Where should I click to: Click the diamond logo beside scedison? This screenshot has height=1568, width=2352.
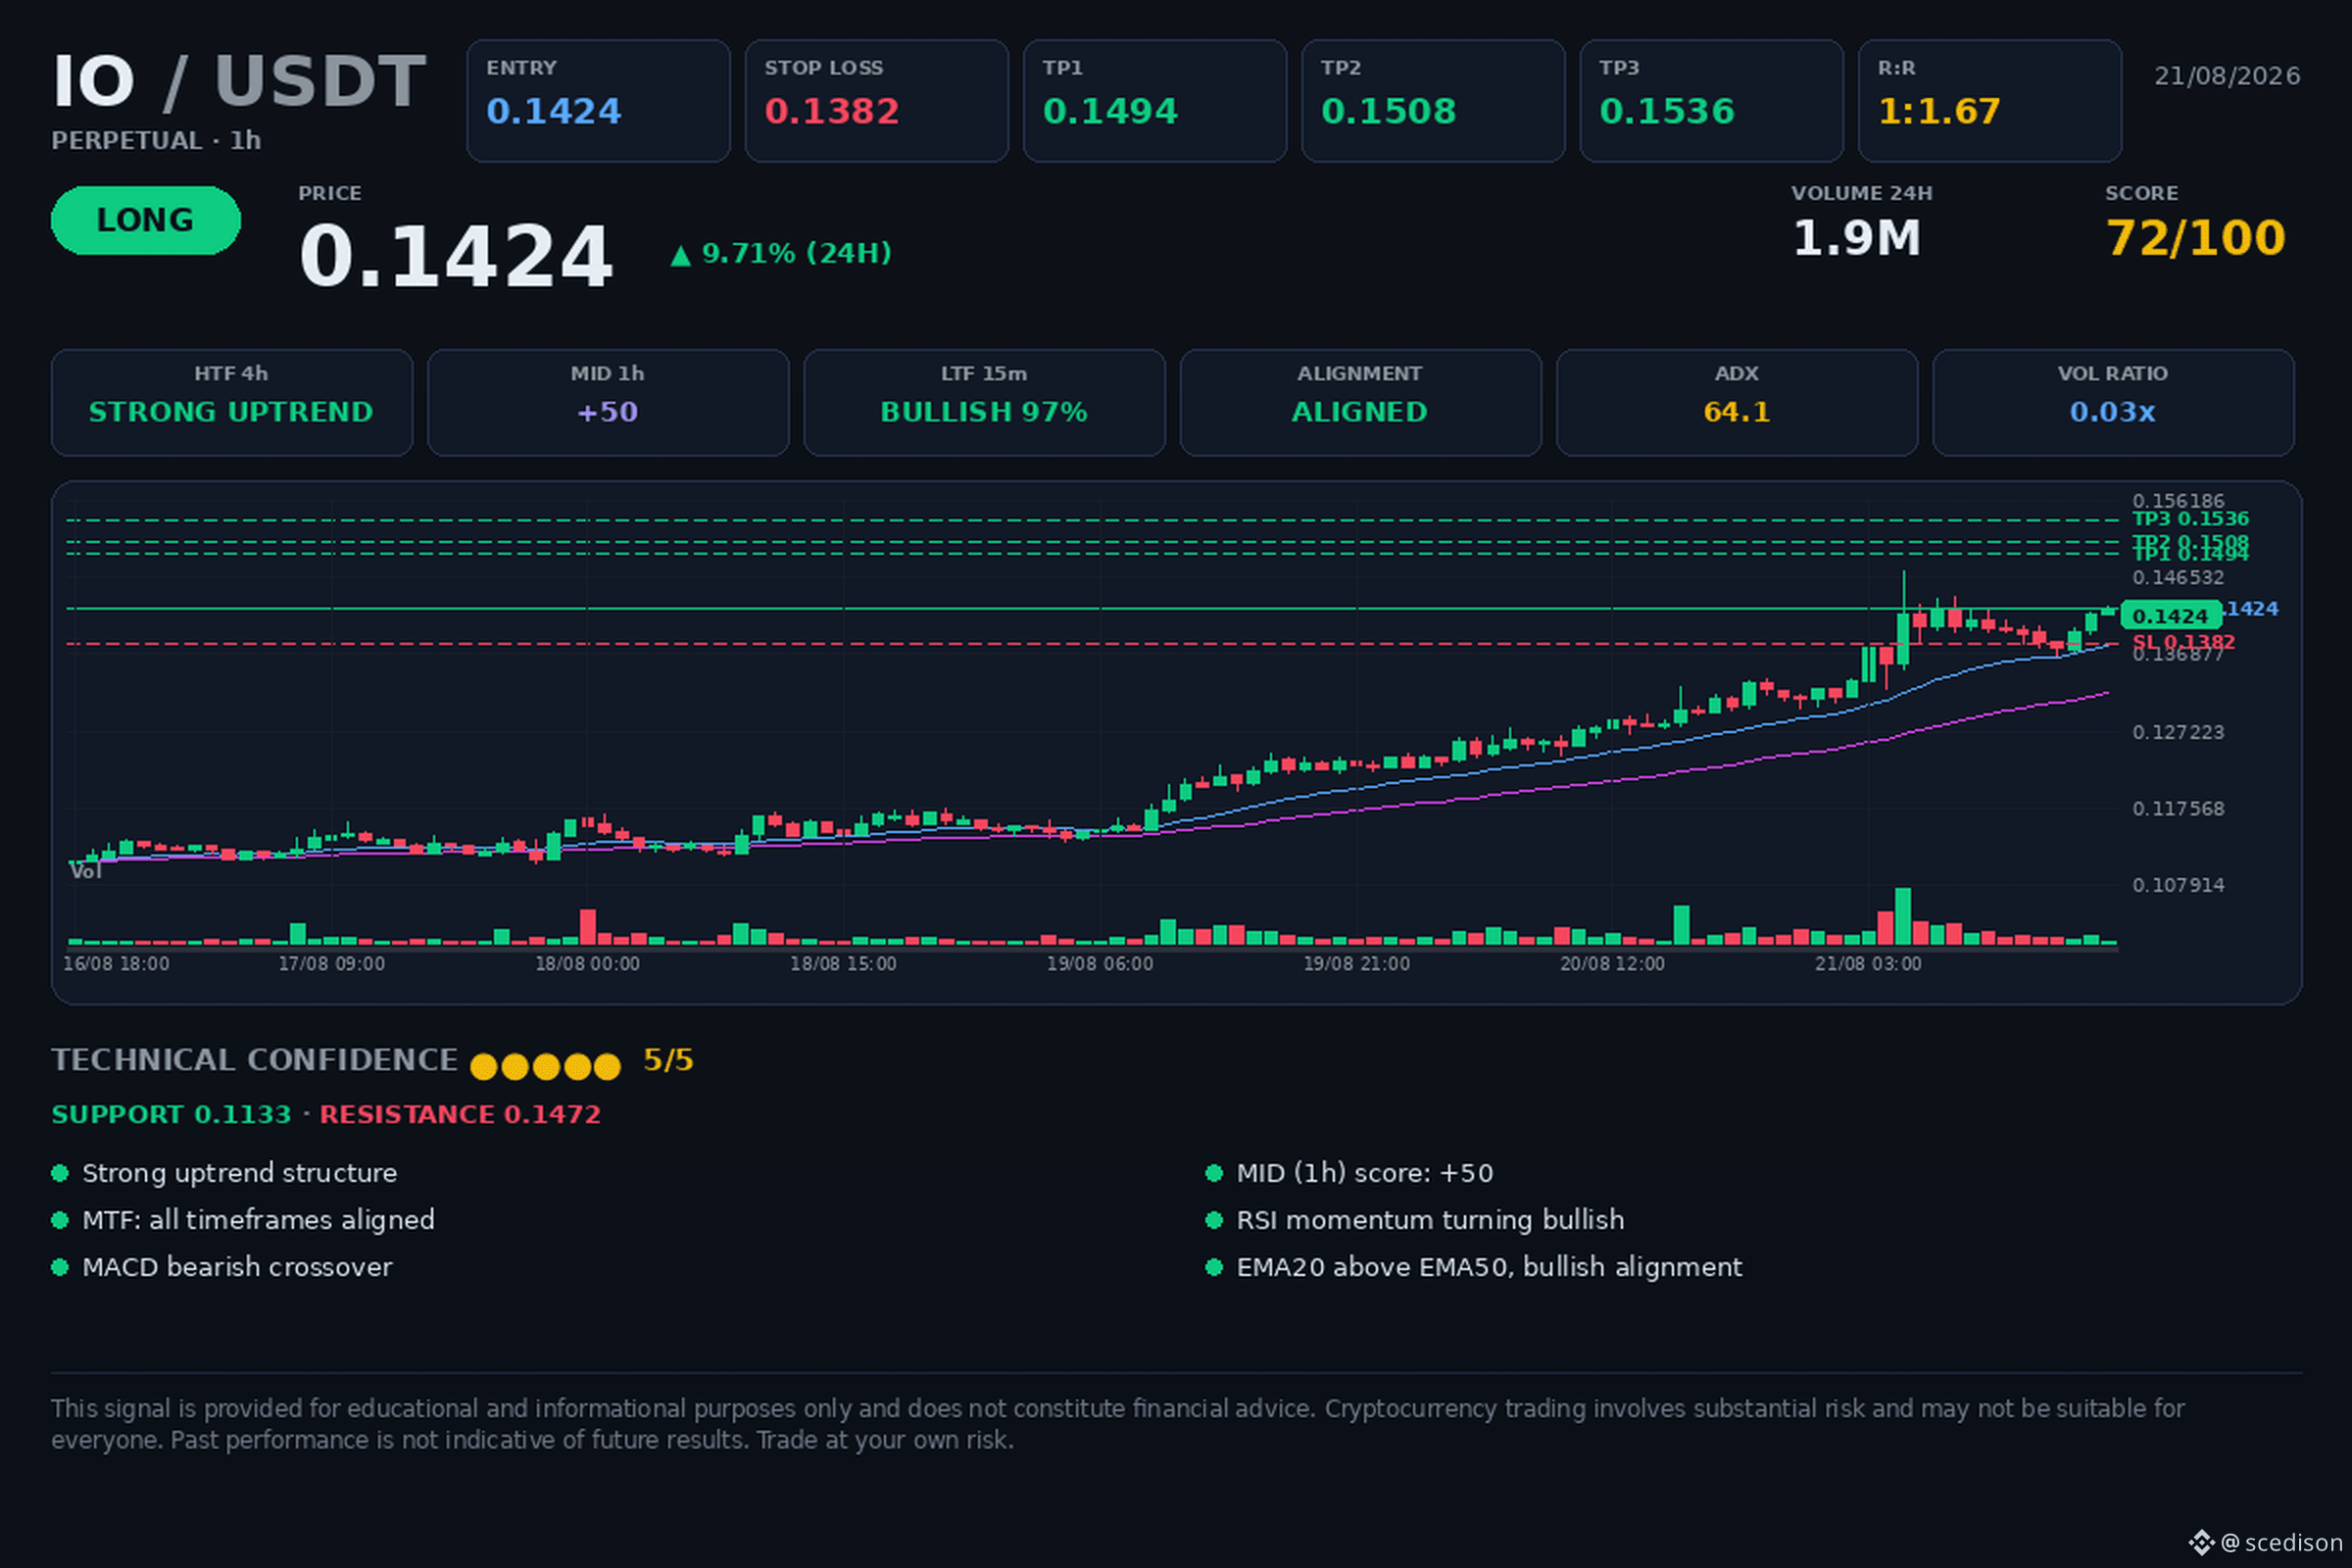[2201, 1543]
